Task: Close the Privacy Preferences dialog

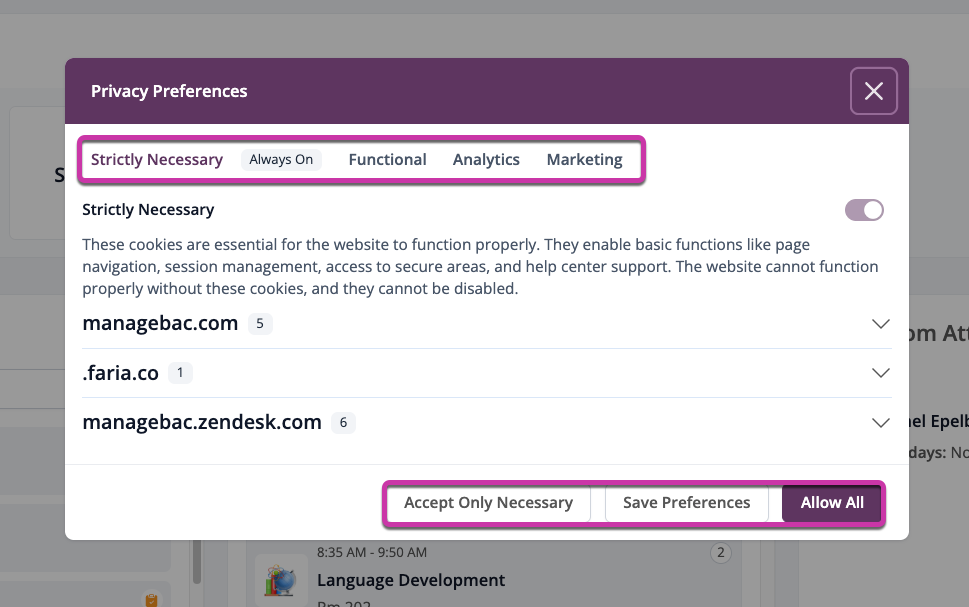Action: click(873, 91)
